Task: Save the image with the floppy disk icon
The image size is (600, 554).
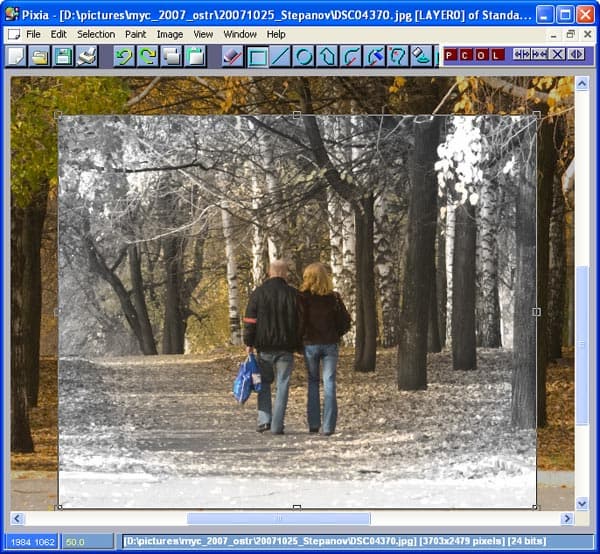Action: pos(64,57)
